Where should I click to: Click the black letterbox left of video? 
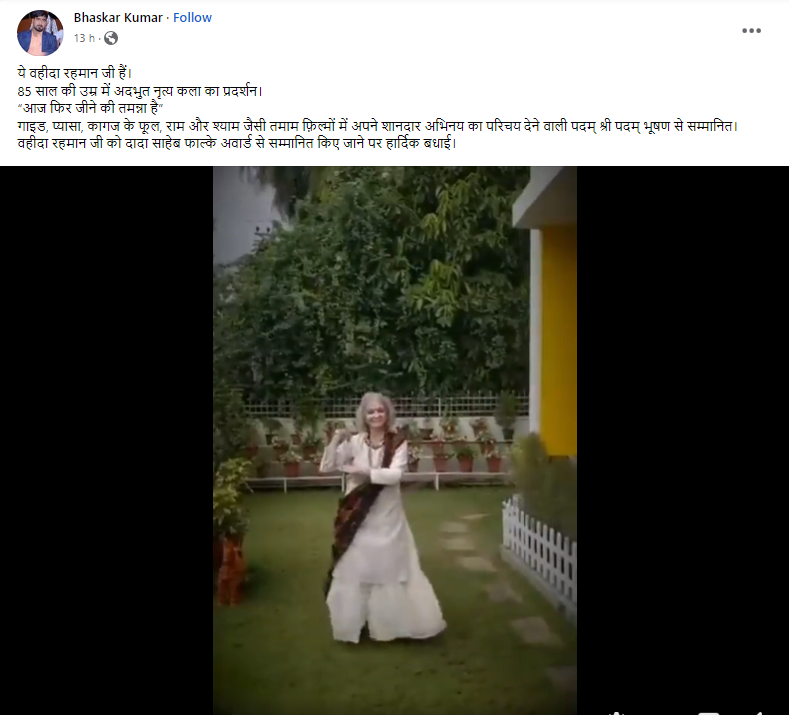[107, 440]
